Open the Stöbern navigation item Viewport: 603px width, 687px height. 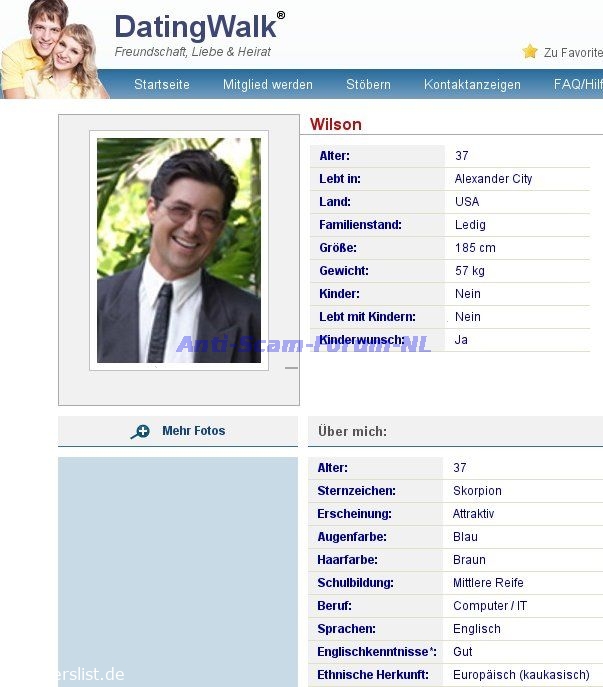[x=368, y=85]
